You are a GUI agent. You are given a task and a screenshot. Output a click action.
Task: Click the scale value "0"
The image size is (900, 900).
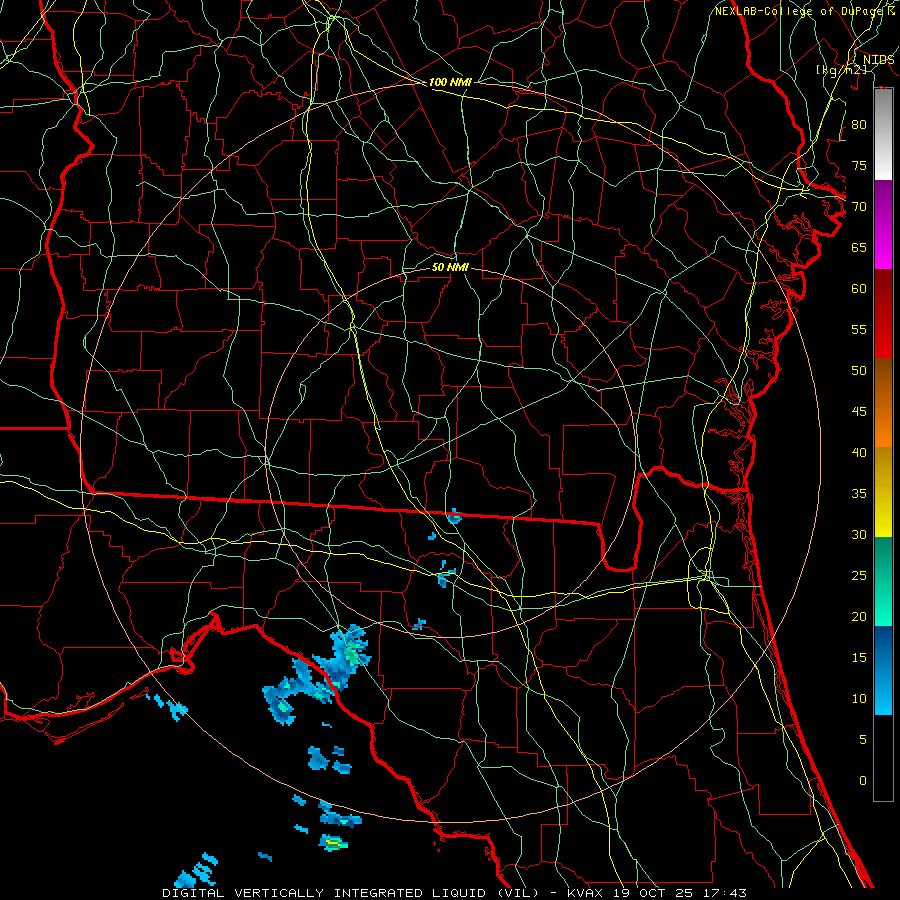863,781
